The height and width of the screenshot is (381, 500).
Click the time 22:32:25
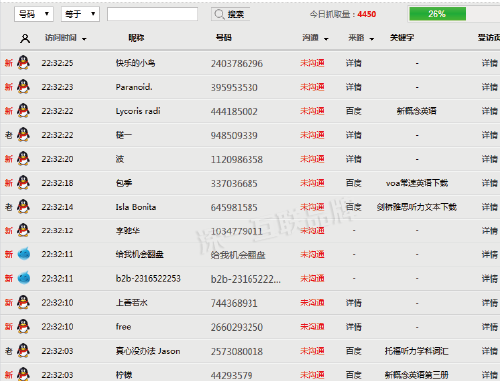57,63
